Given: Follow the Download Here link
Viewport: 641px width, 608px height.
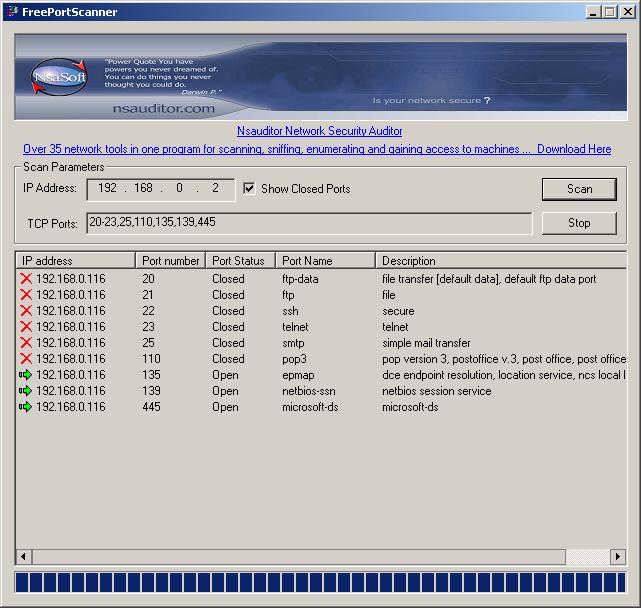Looking at the screenshot, I should coord(574,149).
